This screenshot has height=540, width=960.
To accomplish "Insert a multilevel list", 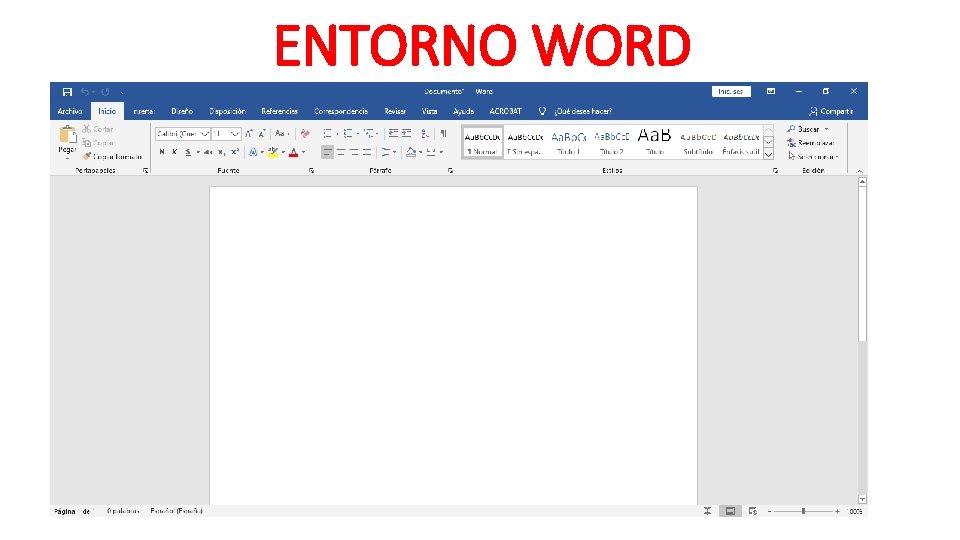I will tap(370, 133).
